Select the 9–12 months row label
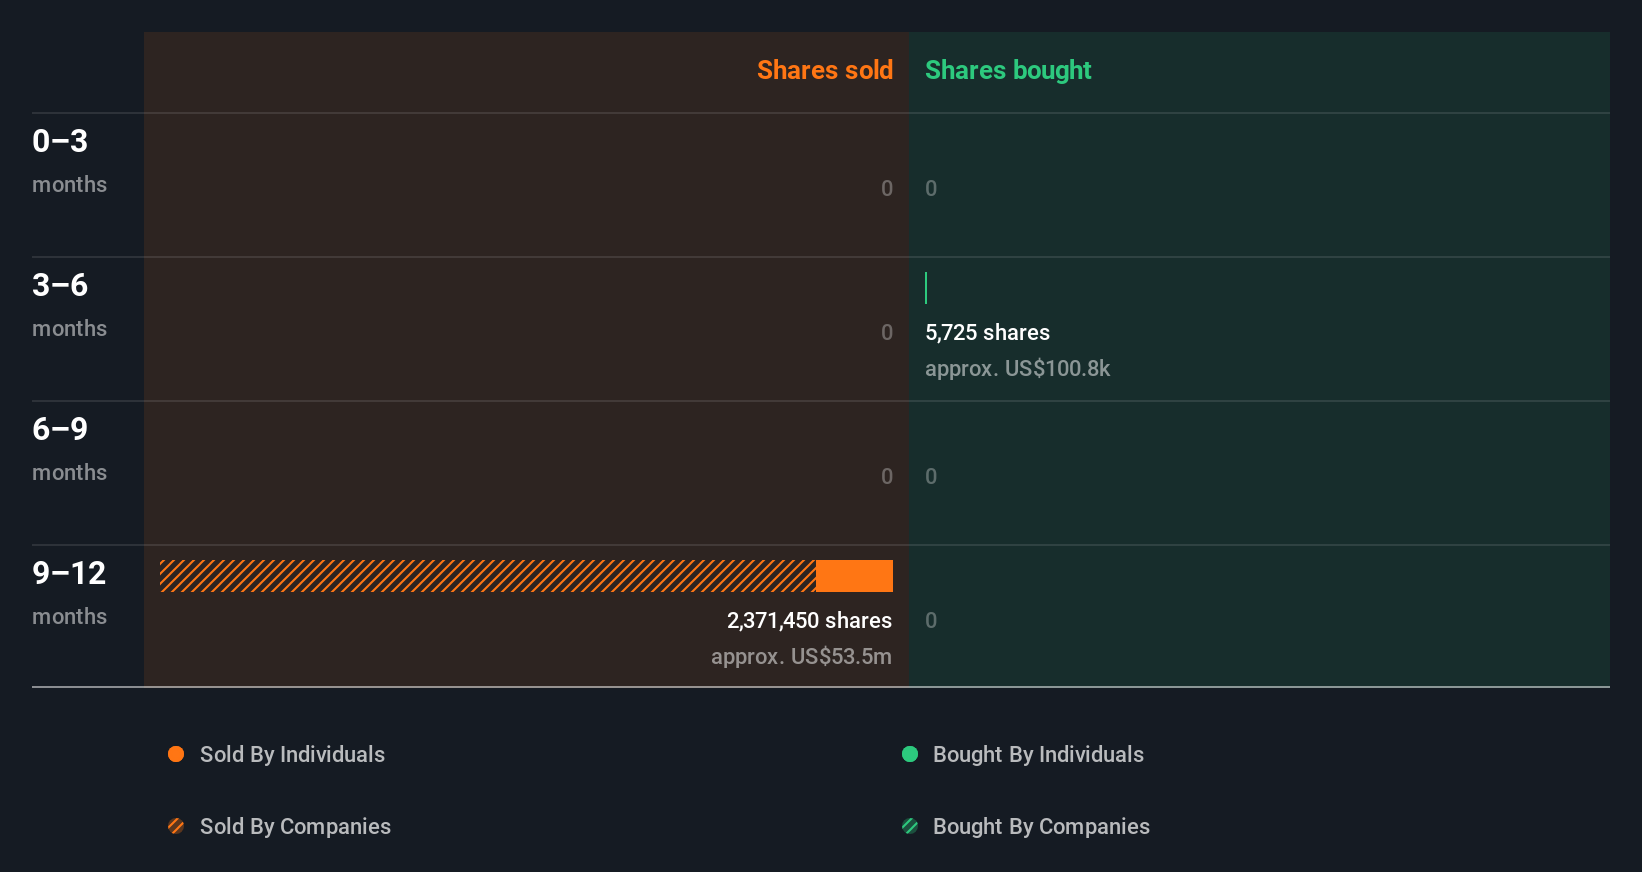The height and width of the screenshot is (872, 1642). tap(69, 593)
